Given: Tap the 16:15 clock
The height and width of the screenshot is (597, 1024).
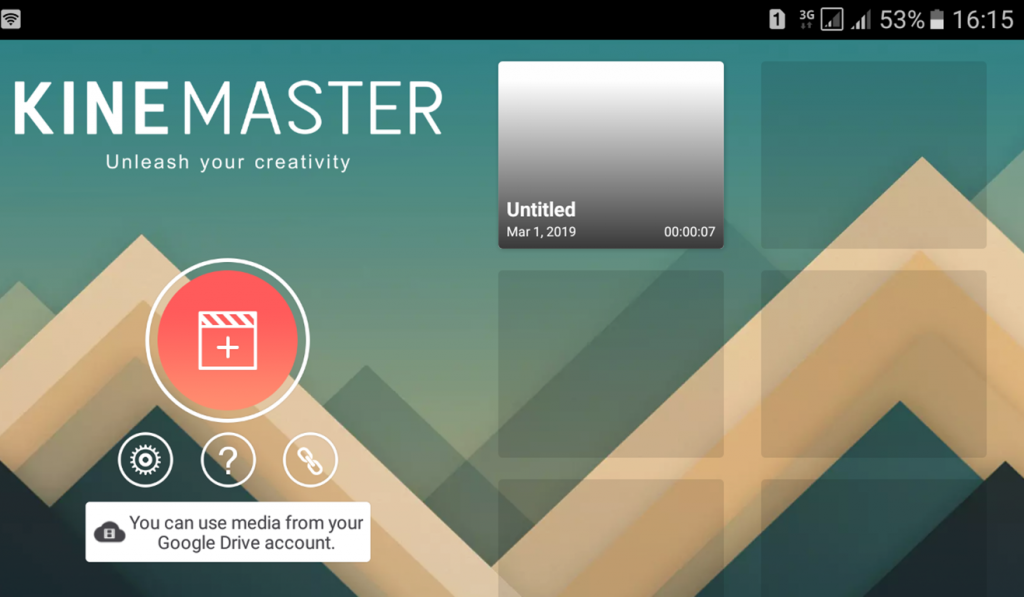Looking at the screenshot, I should 983,20.
